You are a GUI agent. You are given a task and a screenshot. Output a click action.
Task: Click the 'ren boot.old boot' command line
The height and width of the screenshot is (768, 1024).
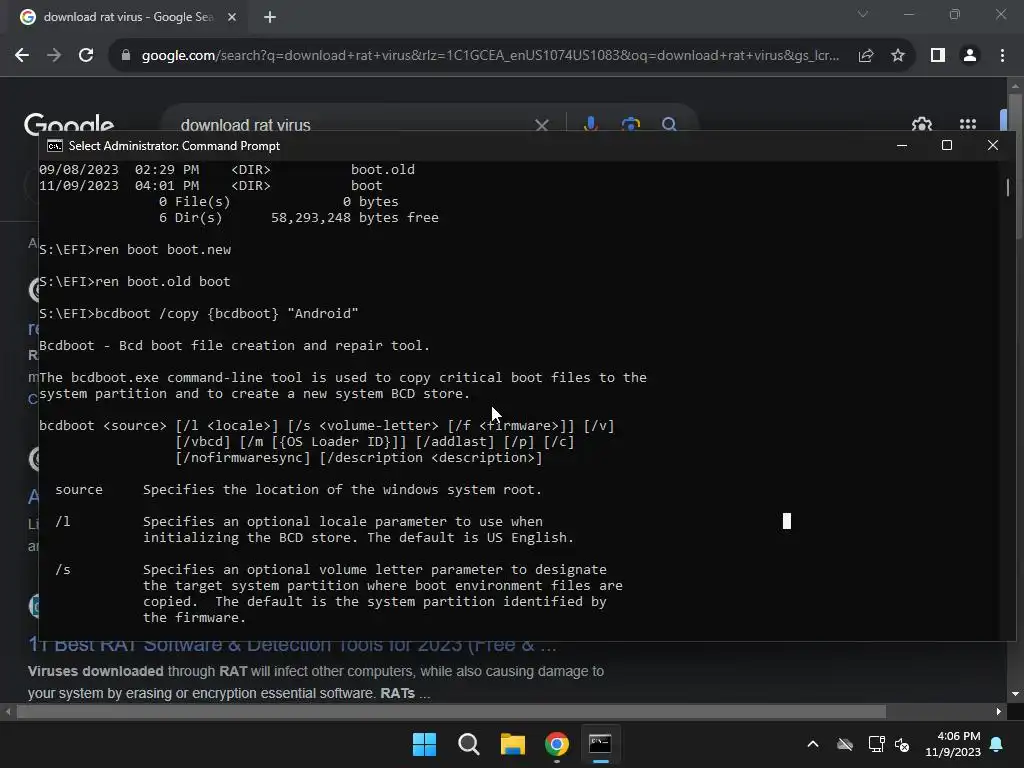[135, 281]
